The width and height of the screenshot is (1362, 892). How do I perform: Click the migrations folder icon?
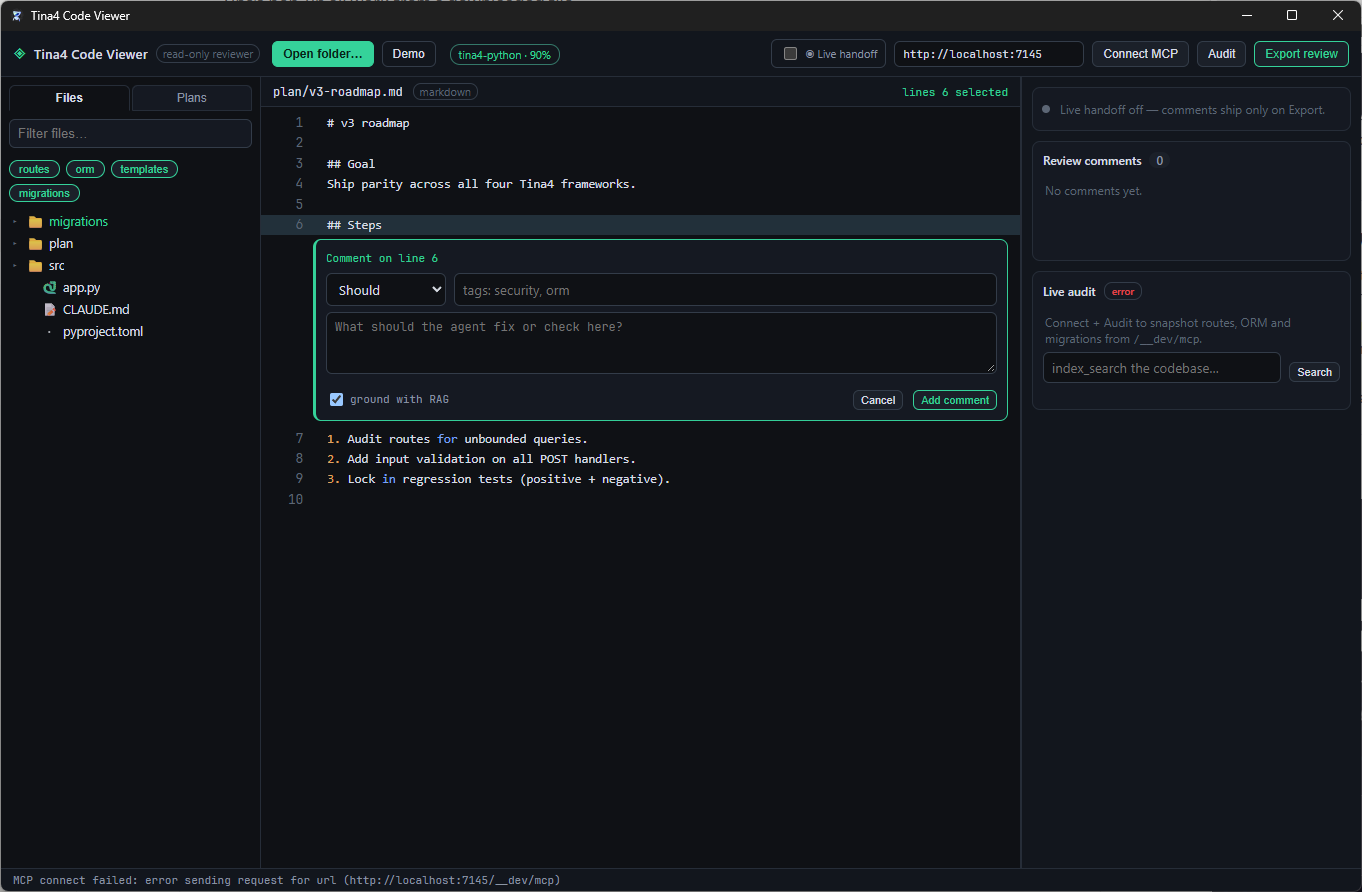(x=35, y=222)
